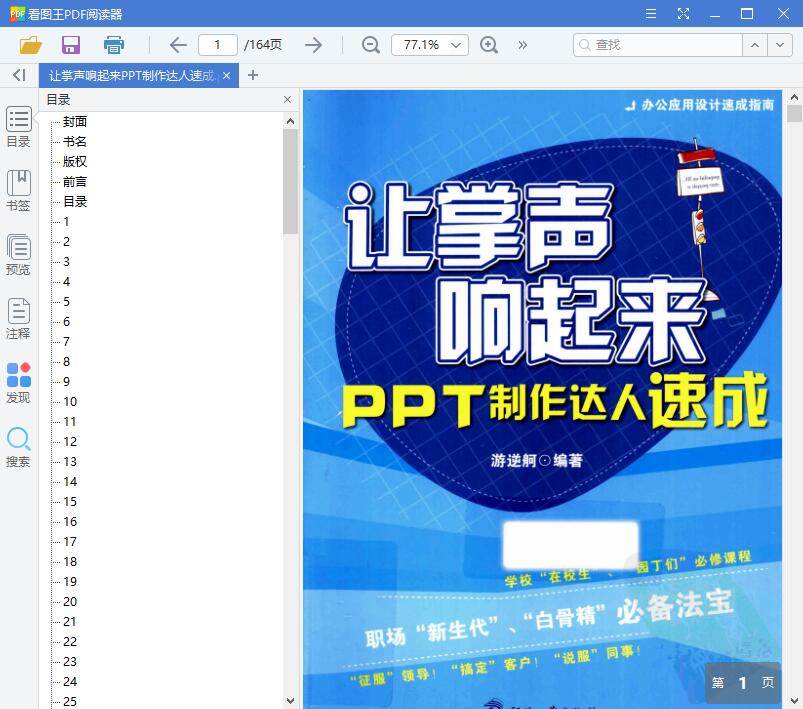Open the 注释 annotations panel

click(x=18, y=319)
